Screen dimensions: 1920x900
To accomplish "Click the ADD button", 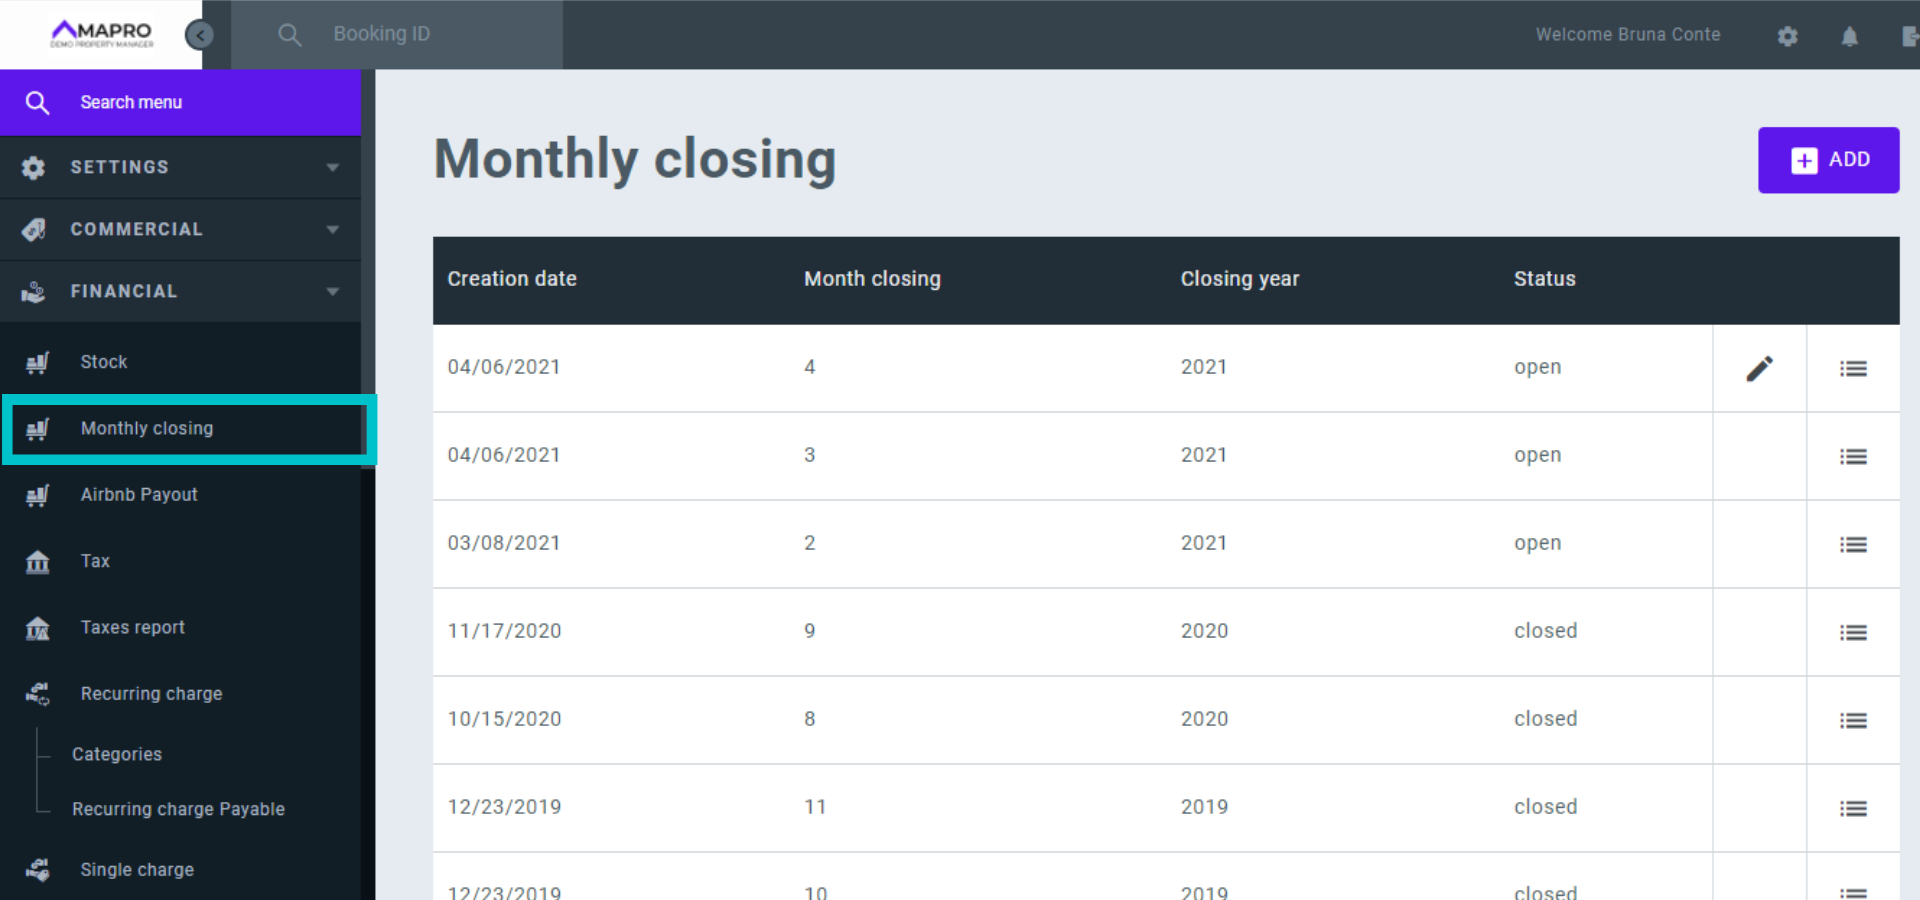I will (x=1828, y=160).
